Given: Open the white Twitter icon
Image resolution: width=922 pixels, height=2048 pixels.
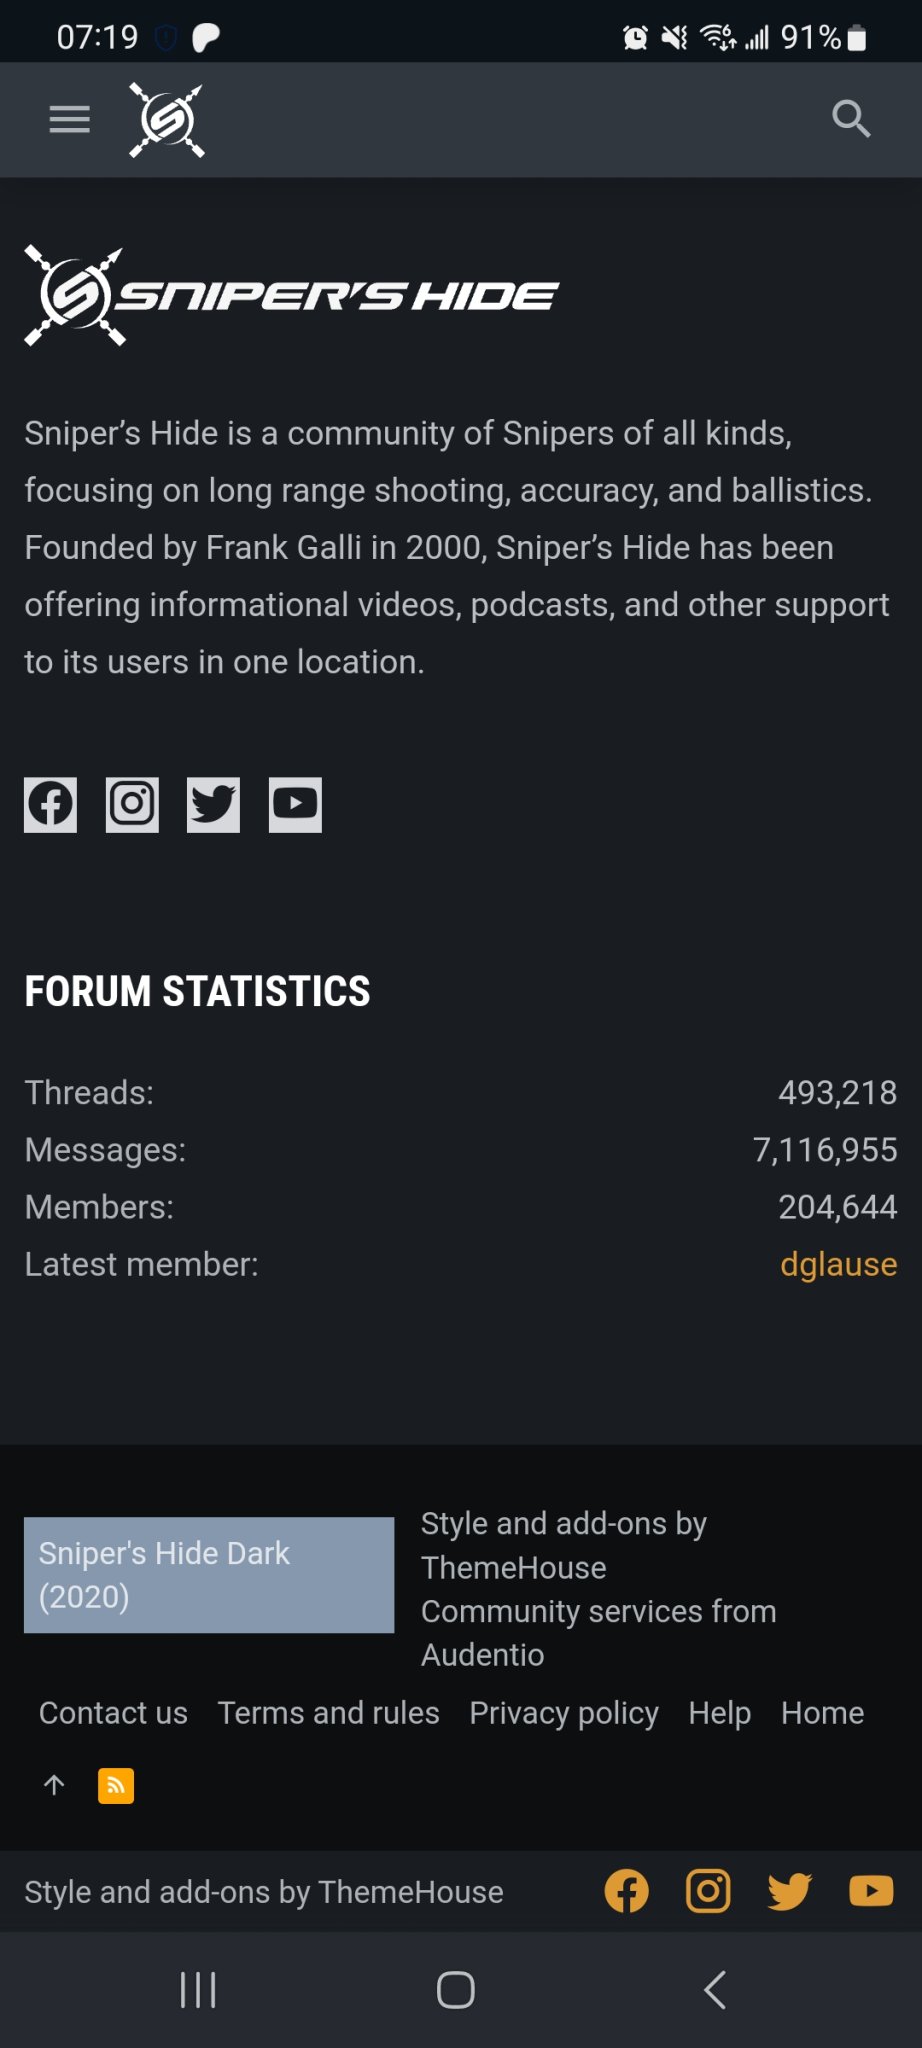Looking at the screenshot, I should tap(213, 804).
